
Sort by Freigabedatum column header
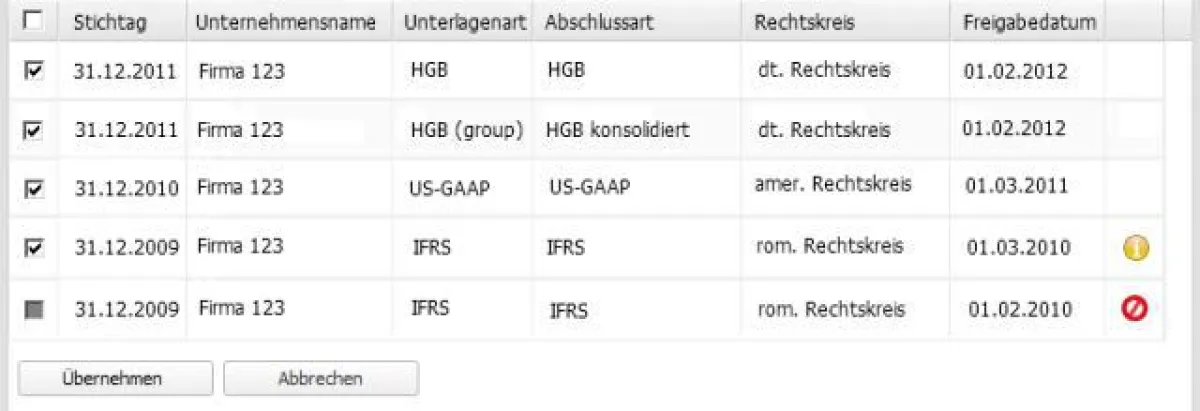click(1030, 22)
